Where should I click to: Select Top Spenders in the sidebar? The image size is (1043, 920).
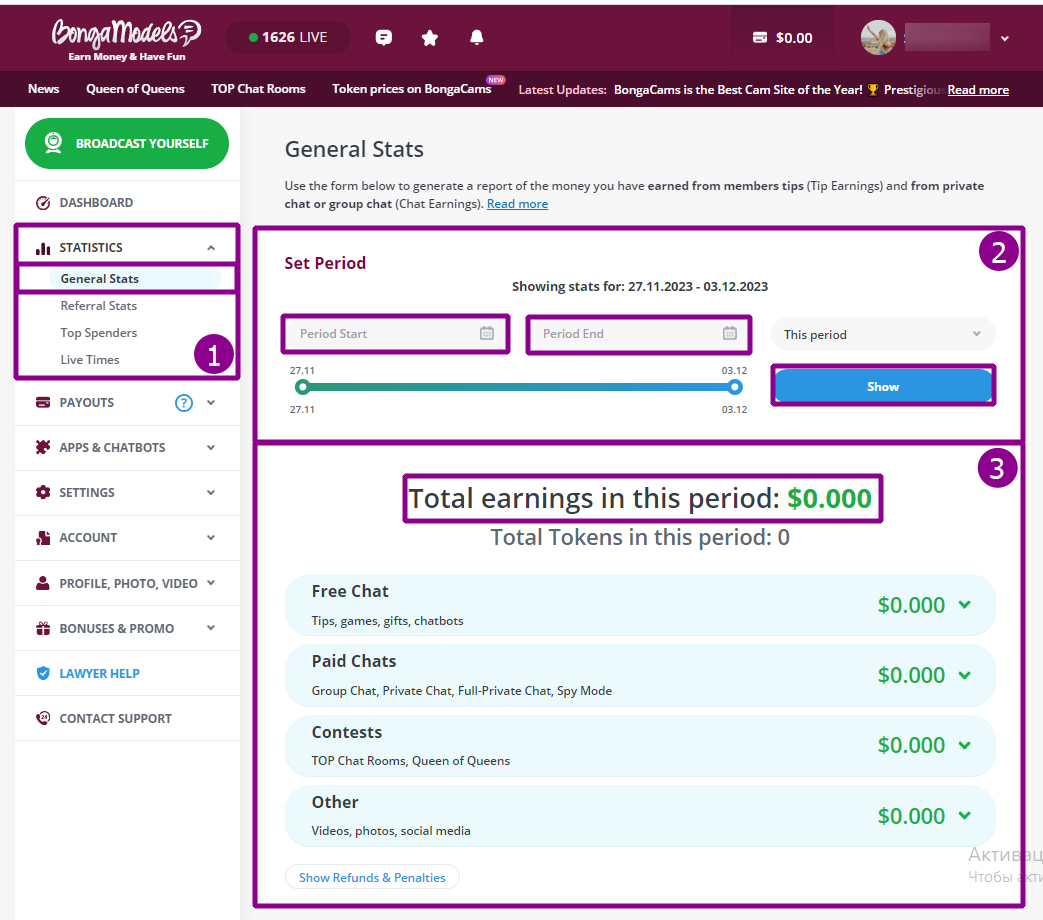[99, 333]
